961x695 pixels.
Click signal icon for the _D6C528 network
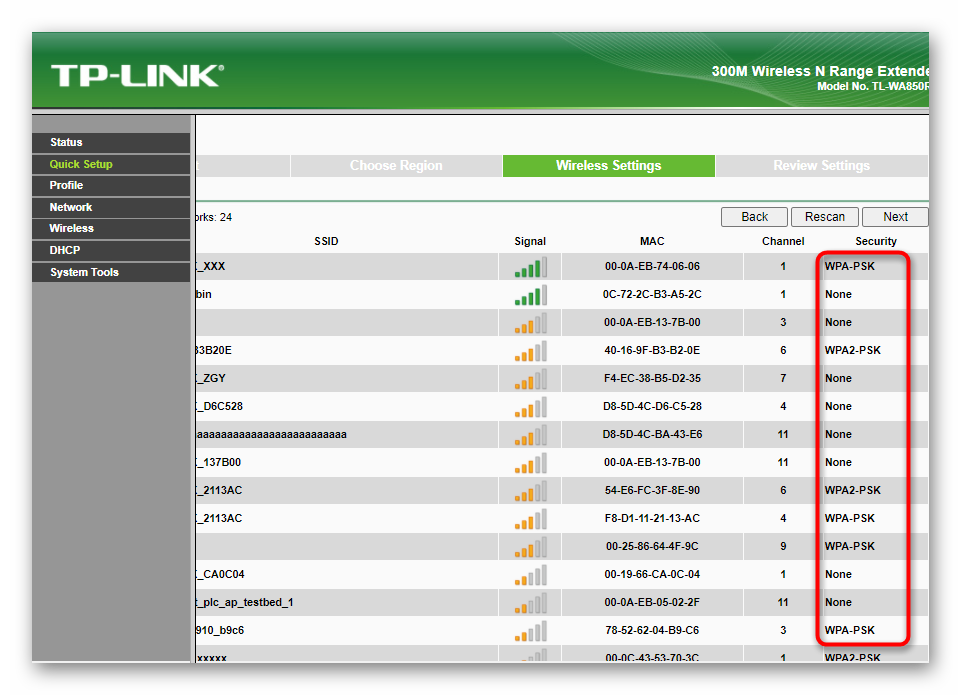[531, 408]
